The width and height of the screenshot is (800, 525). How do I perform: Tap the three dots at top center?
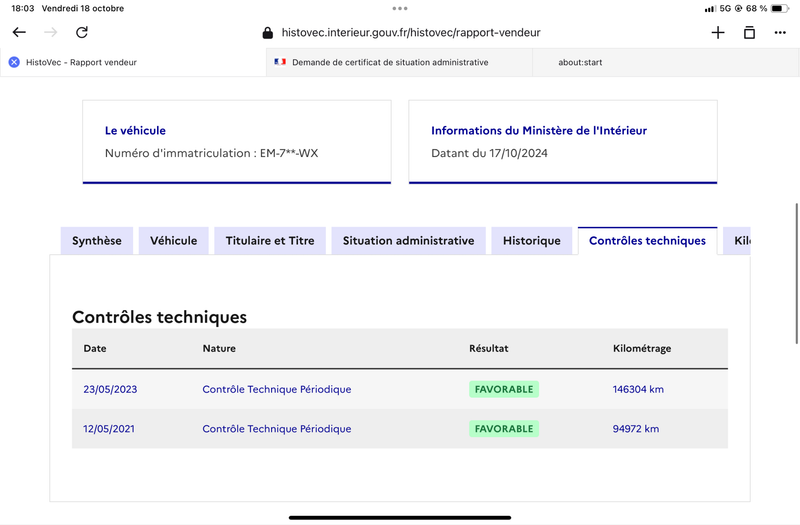[400, 8]
